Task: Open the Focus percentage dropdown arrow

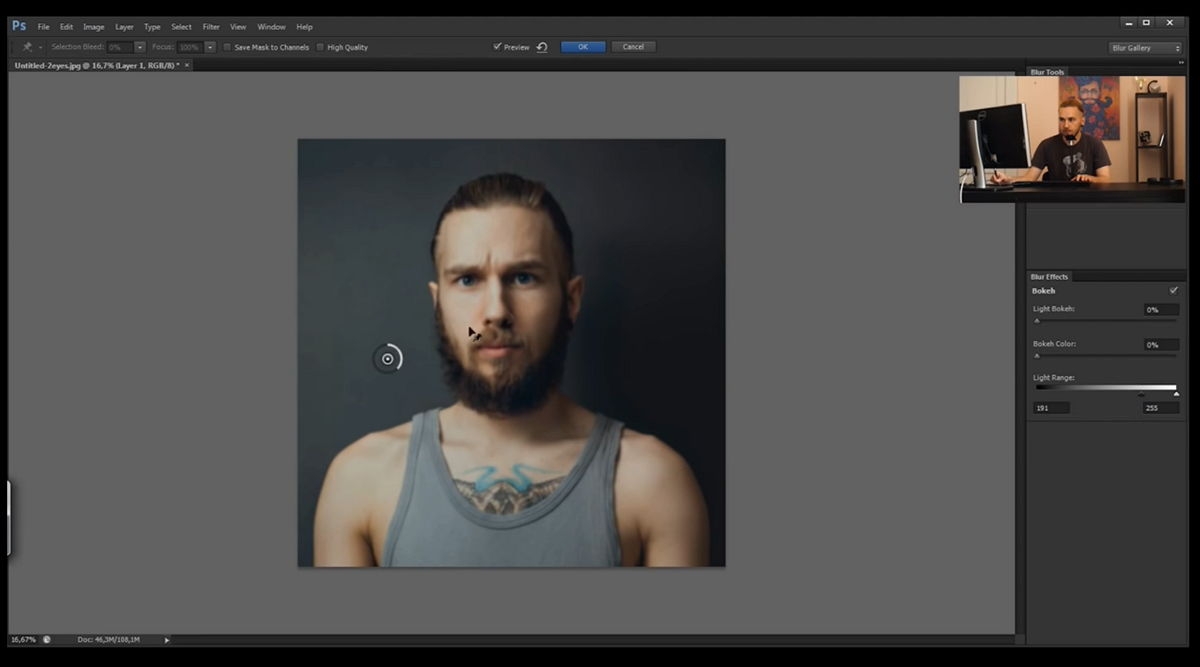Action: click(x=210, y=47)
